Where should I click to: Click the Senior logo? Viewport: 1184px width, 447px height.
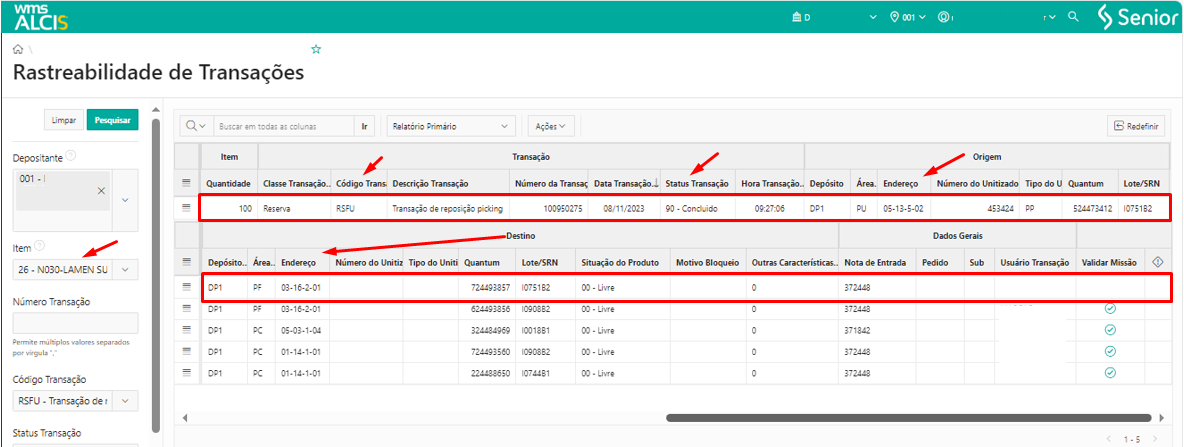tap(1137, 17)
